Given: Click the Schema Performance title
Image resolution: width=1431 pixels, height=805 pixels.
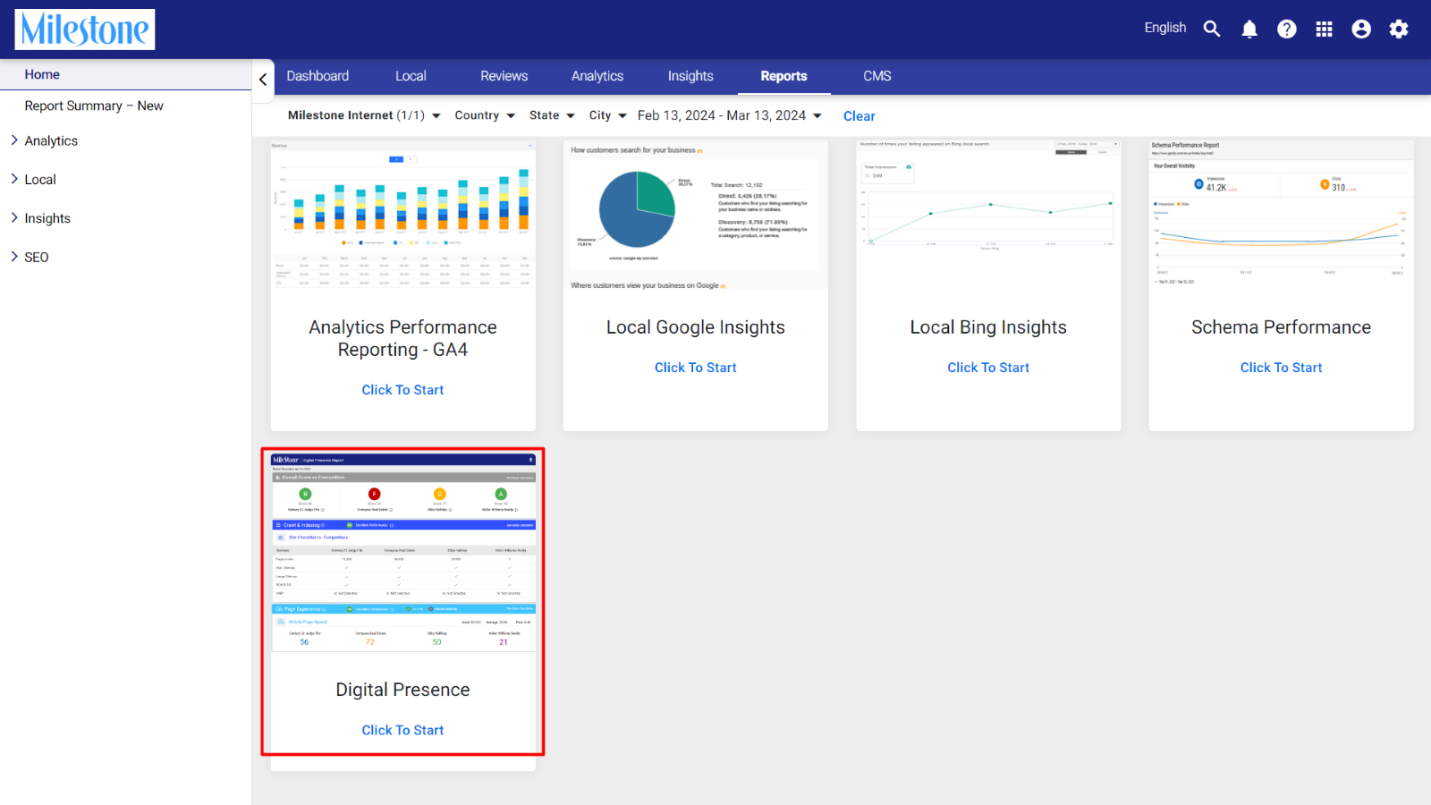Looking at the screenshot, I should pyautogui.click(x=1281, y=327).
